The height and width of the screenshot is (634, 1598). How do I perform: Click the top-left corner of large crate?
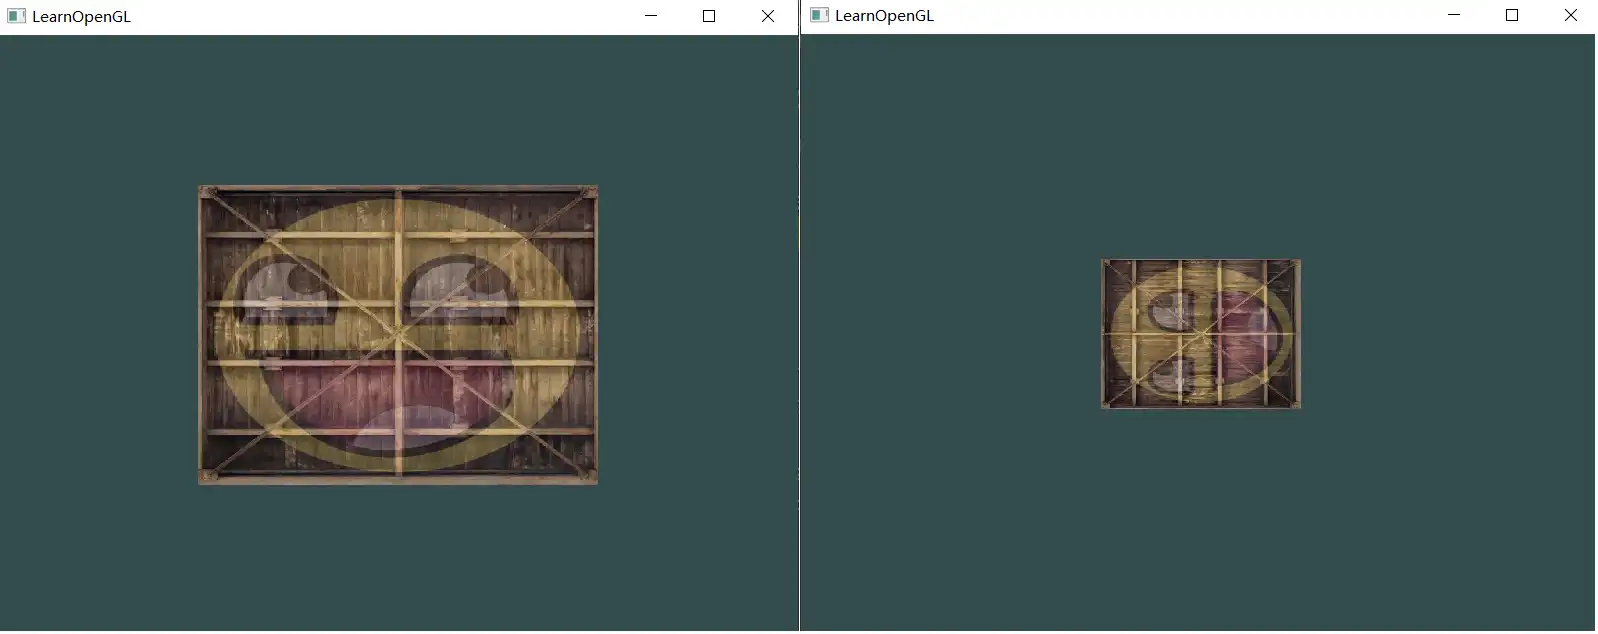[x=203, y=190]
